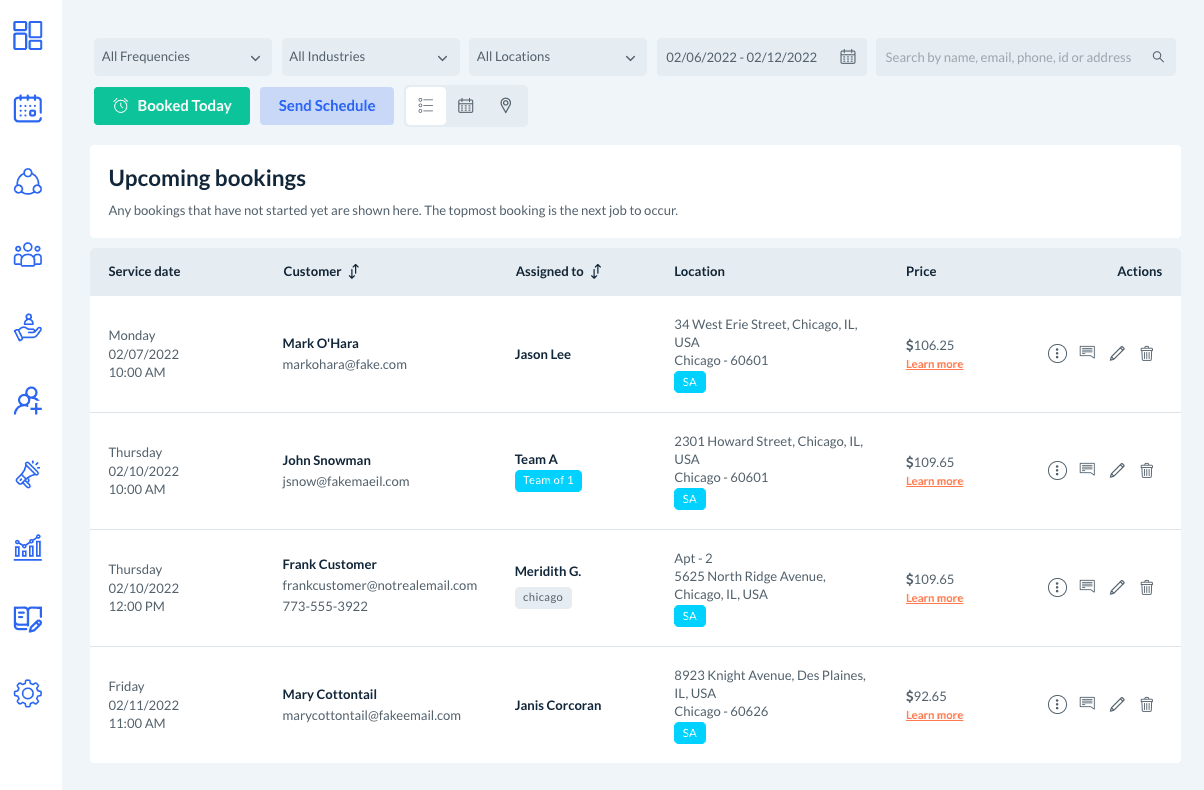
Task: Open the dashboard icon in the sidebar
Action: [x=28, y=36]
